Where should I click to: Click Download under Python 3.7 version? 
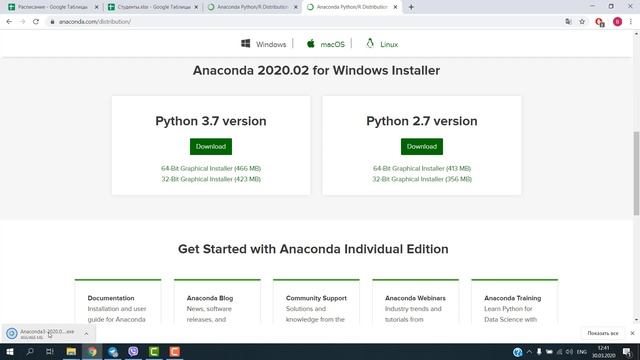pyautogui.click(x=211, y=147)
